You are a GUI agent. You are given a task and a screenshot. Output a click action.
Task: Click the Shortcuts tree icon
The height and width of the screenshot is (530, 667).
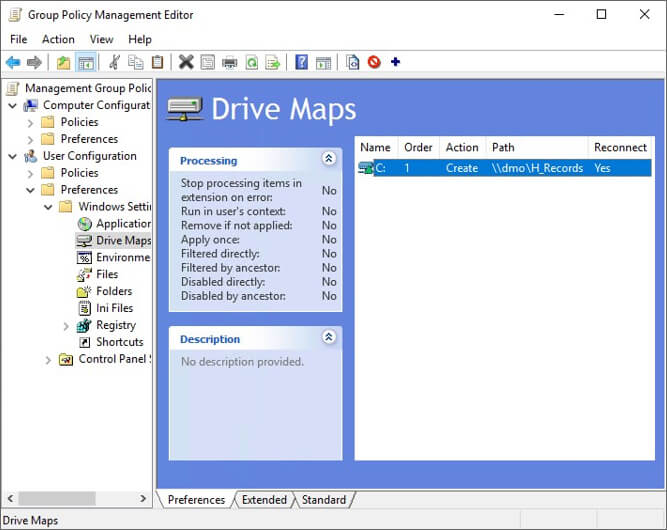85,342
